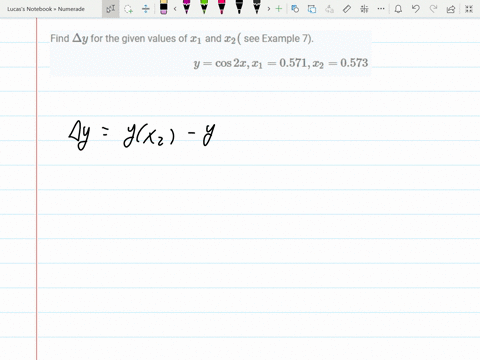Screen dimensions: 480x360
Task: Toggle the Ruler tool
Action: 347,9
